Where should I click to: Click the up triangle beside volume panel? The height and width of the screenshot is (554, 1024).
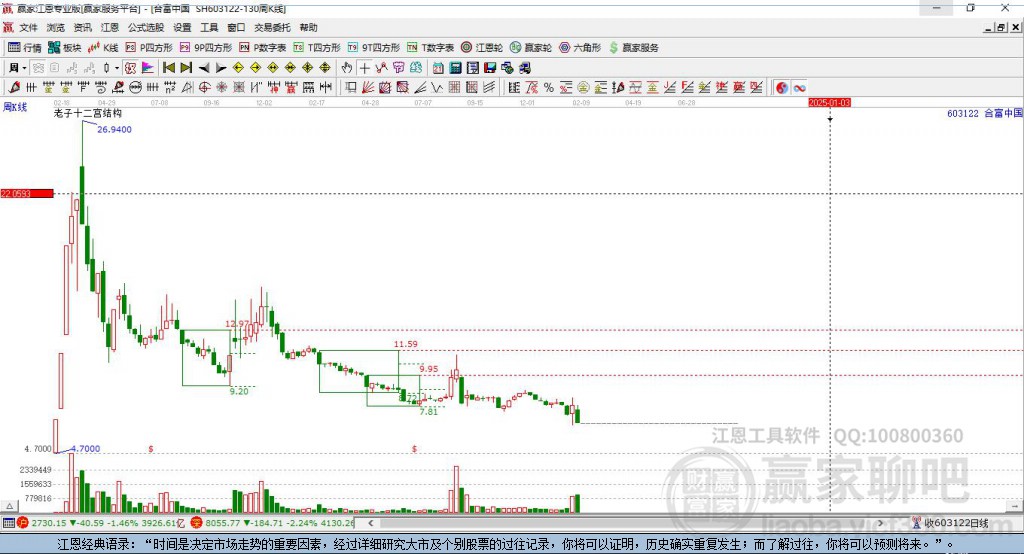pos(9,506)
